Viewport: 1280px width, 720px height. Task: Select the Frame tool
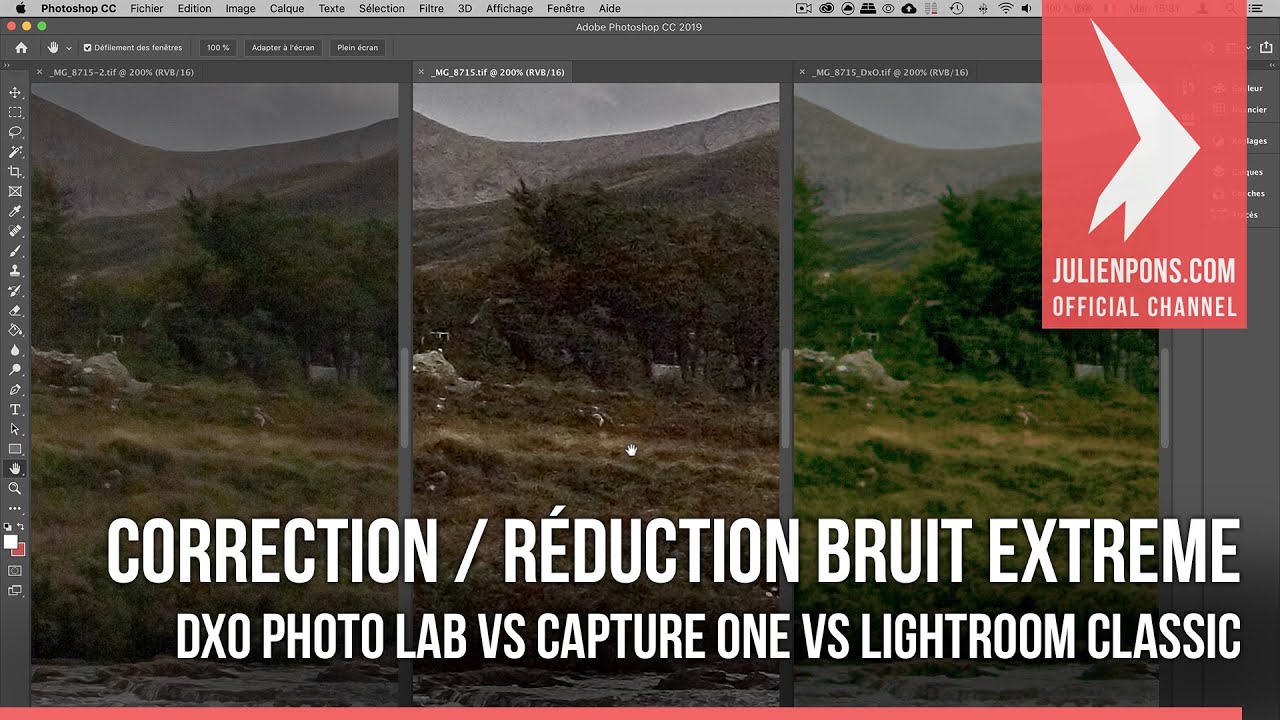point(15,191)
